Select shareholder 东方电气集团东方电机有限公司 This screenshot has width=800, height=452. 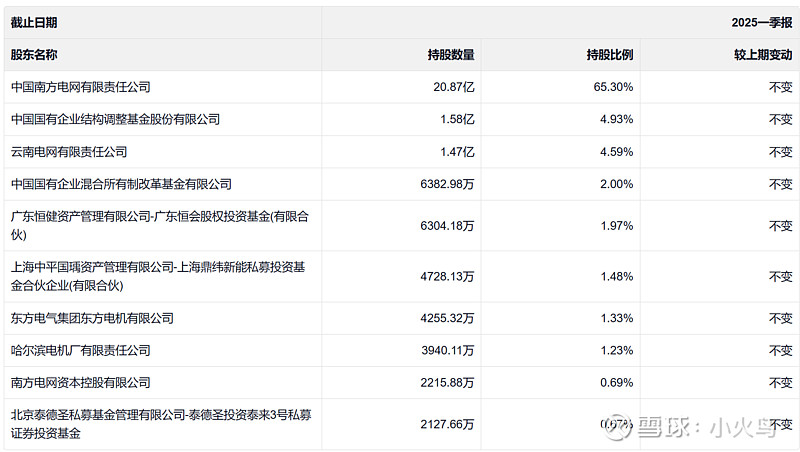(92, 318)
